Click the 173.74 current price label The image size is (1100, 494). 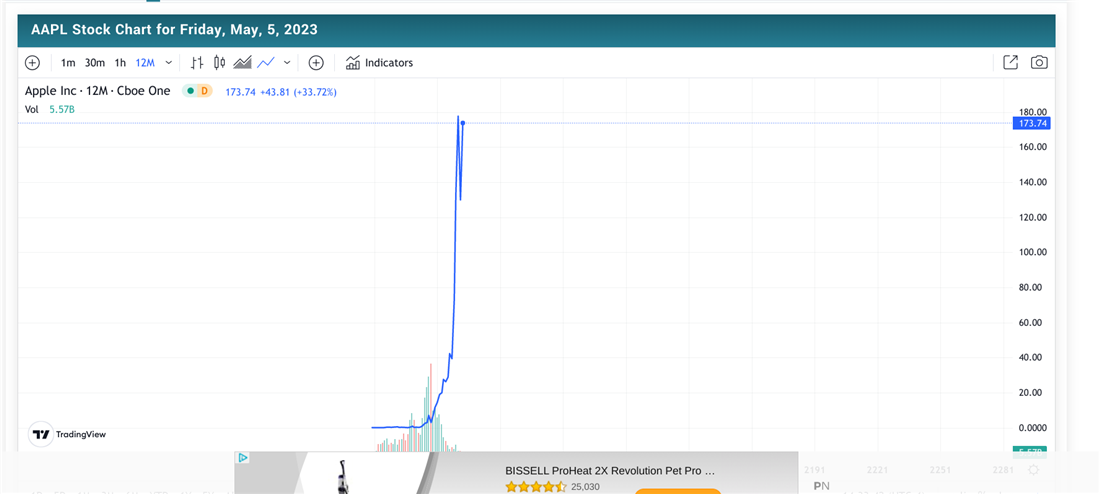[1030, 123]
